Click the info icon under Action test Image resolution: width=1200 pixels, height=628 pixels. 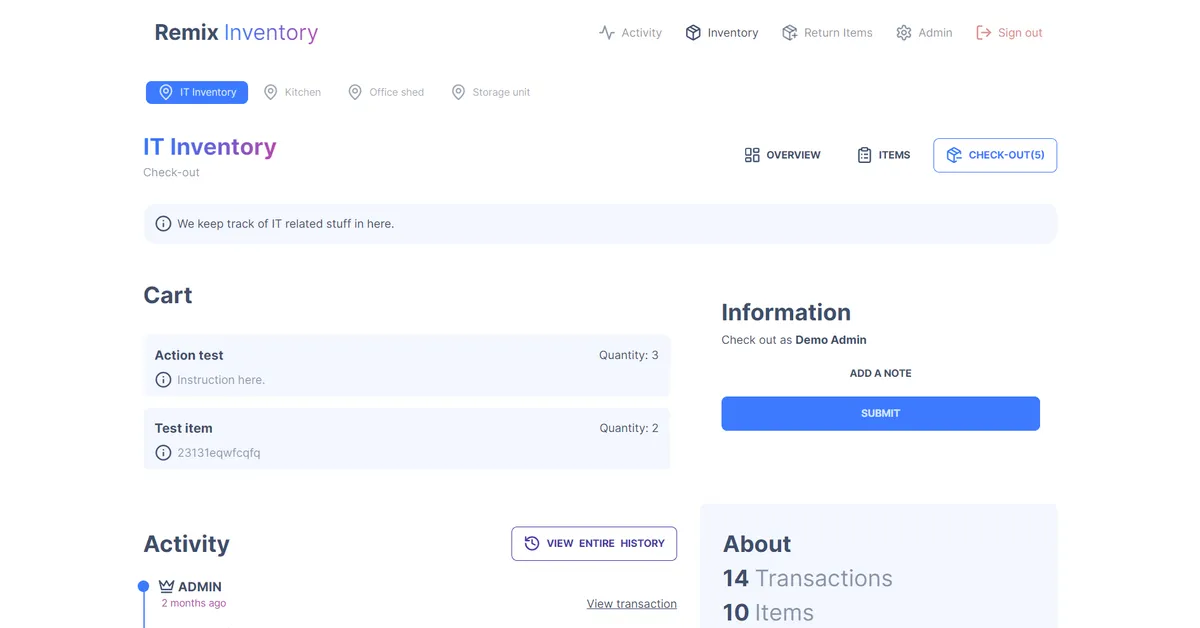pos(163,380)
